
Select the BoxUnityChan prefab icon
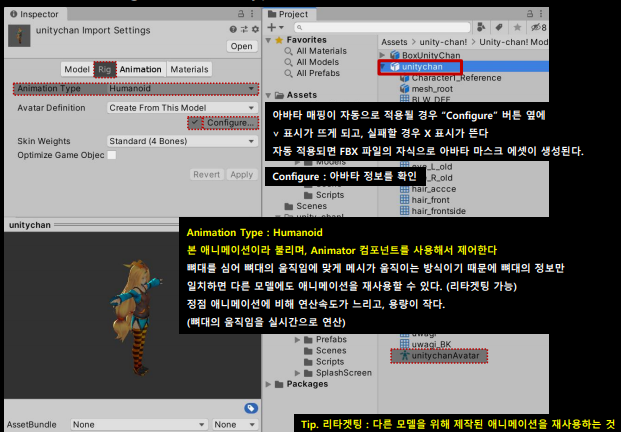click(x=394, y=55)
